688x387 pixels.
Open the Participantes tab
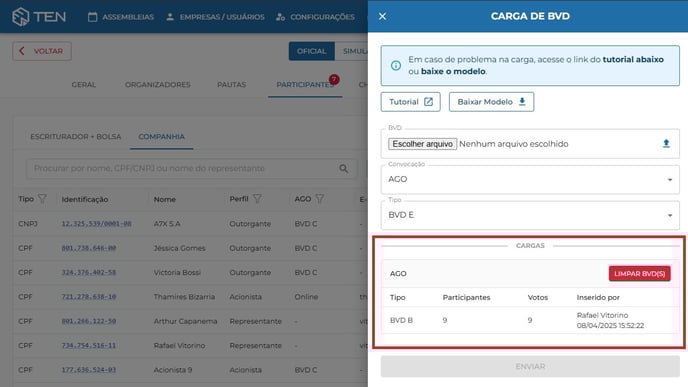click(305, 84)
